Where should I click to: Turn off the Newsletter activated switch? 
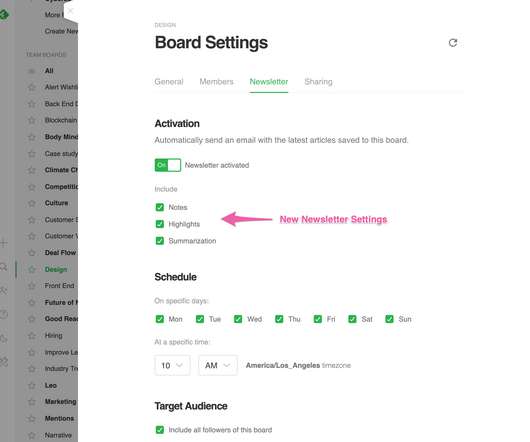pyautogui.click(x=168, y=165)
